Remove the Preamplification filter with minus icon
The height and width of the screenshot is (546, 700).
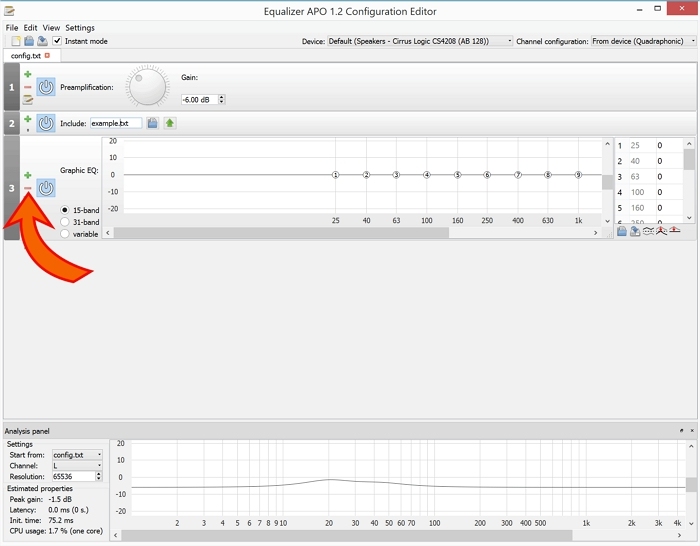[x=28, y=87]
